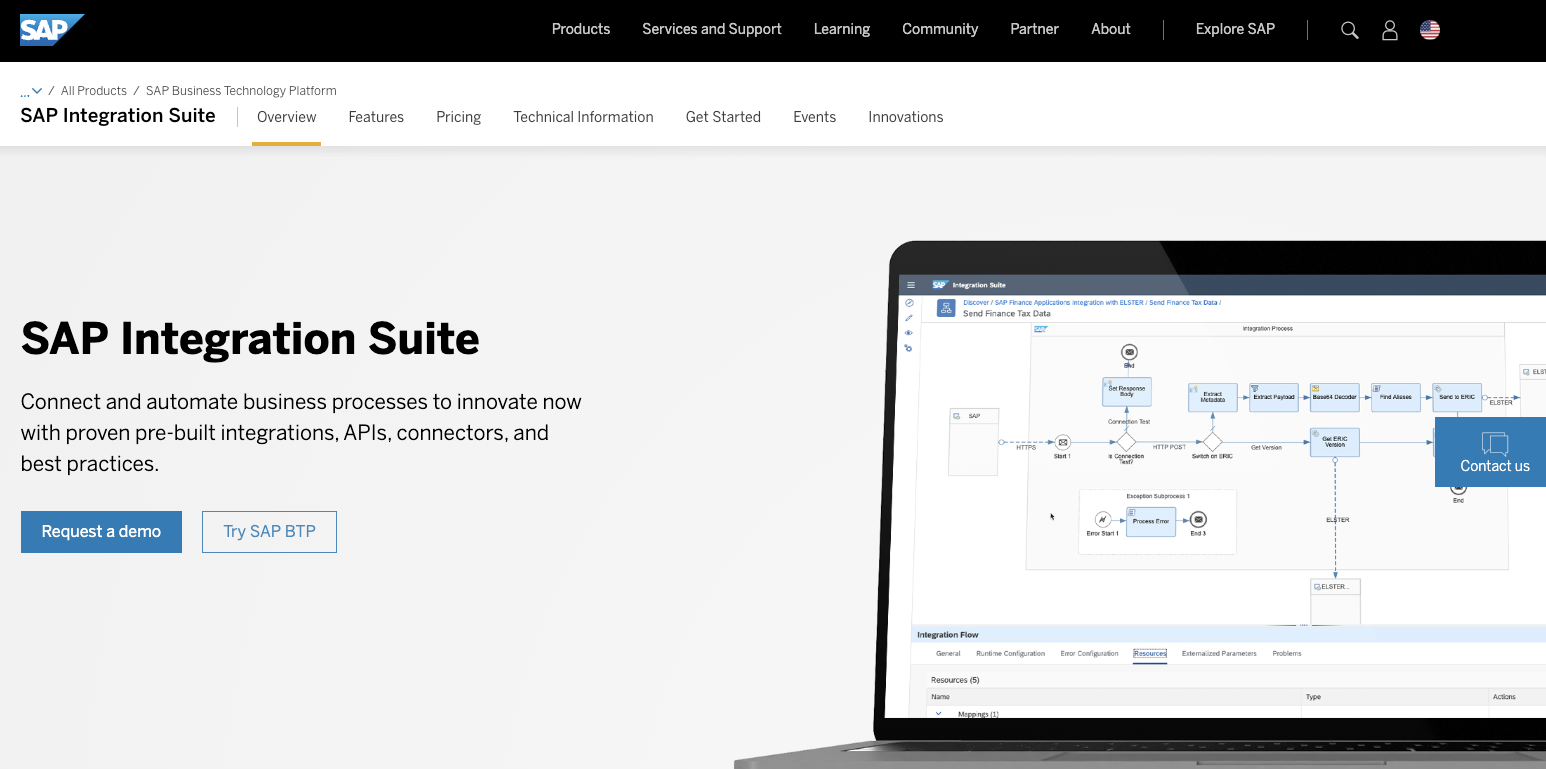
Task: Select the Set Response Body flow step
Action: (x=1127, y=392)
